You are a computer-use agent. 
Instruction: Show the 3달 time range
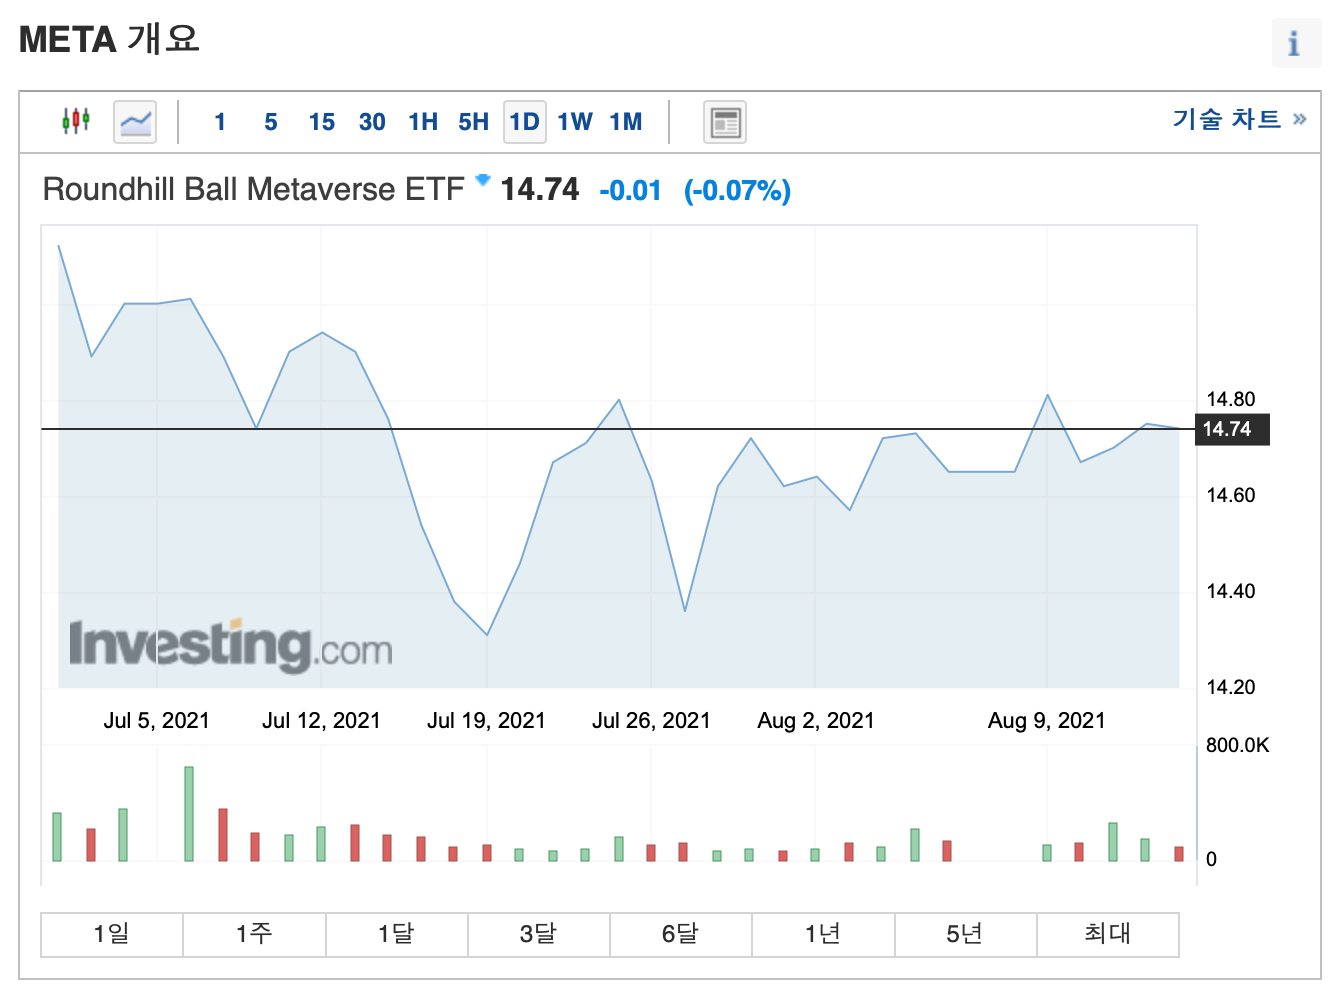point(538,934)
